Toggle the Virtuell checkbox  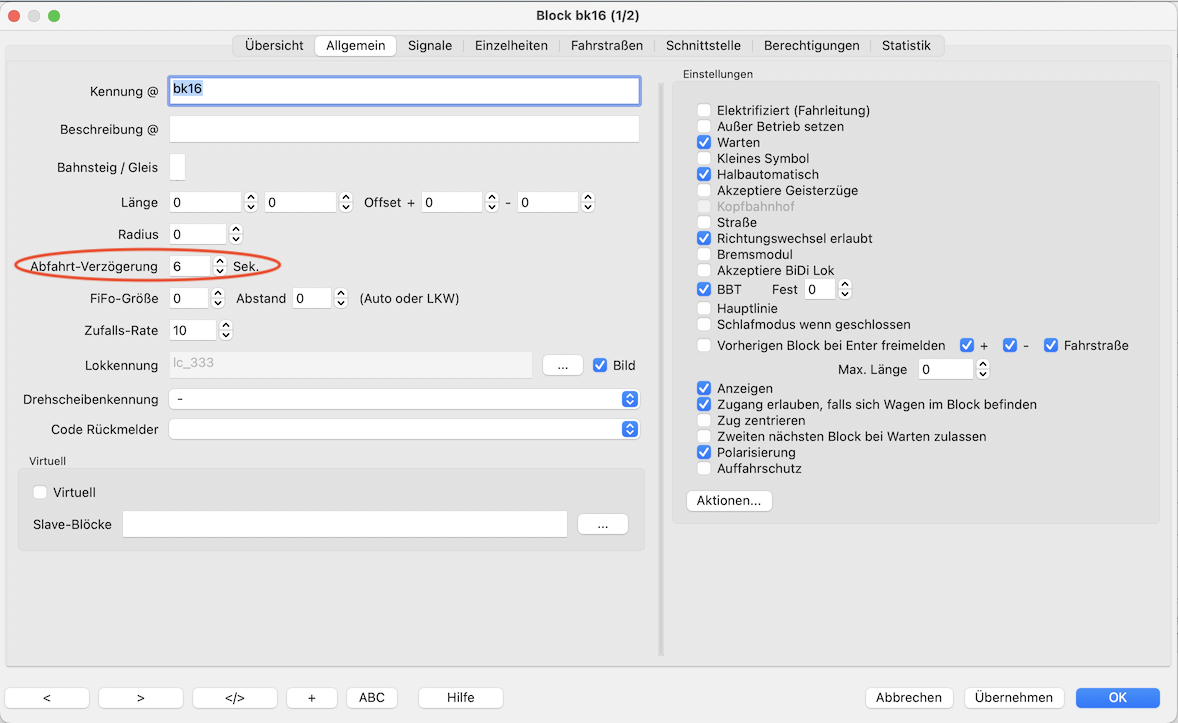[41, 492]
